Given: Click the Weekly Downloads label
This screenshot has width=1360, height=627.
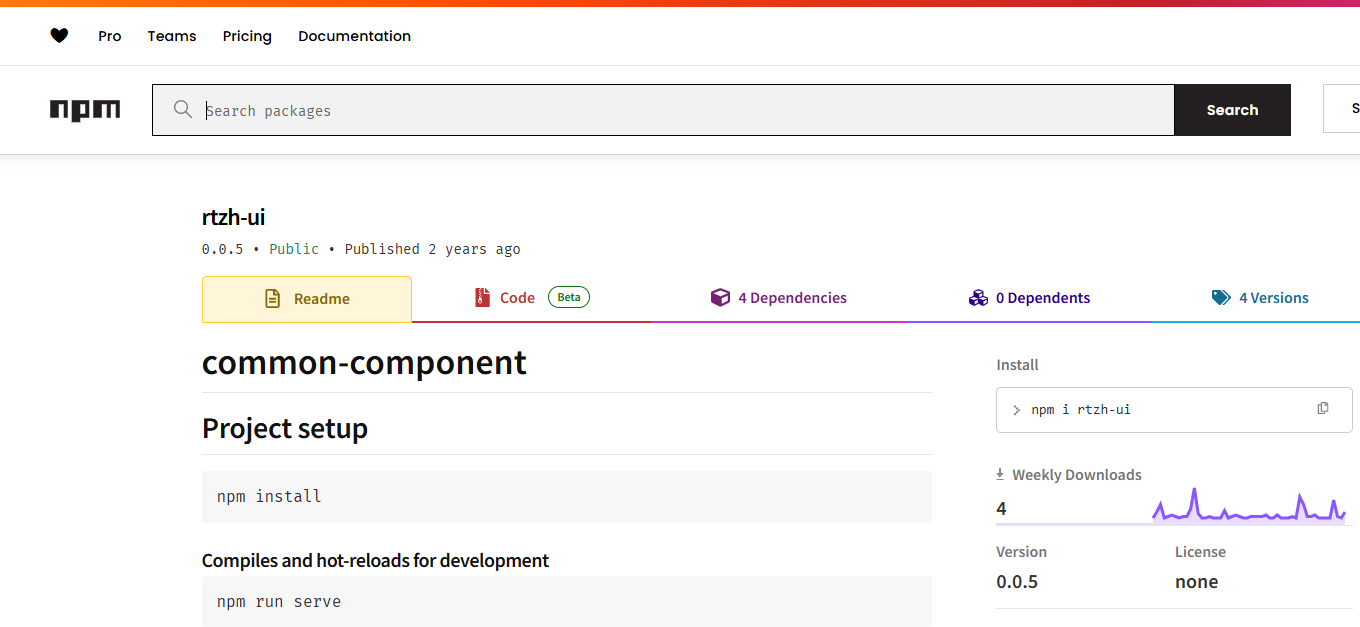Looking at the screenshot, I should [x=1077, y=475].
